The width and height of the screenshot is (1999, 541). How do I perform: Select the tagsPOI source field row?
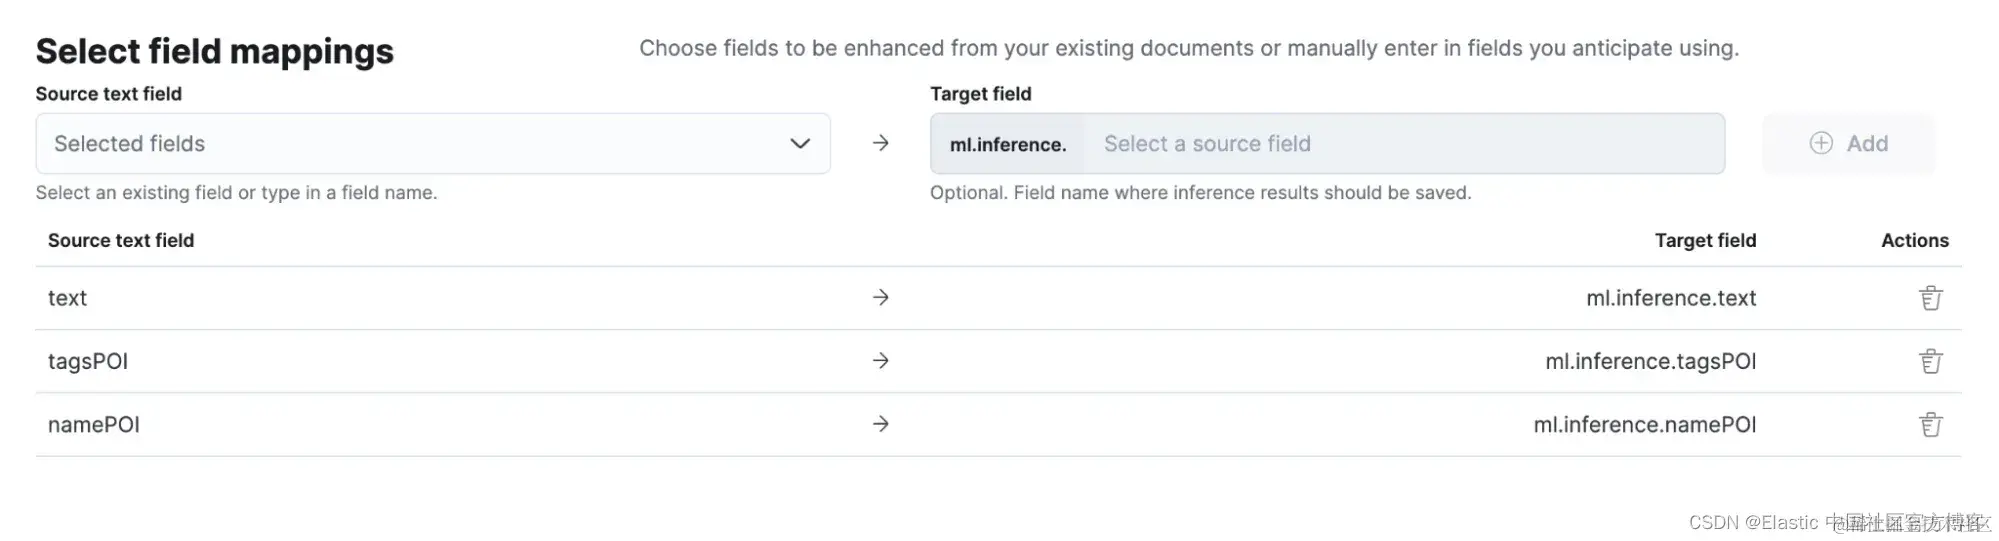(x=88, y=361)
